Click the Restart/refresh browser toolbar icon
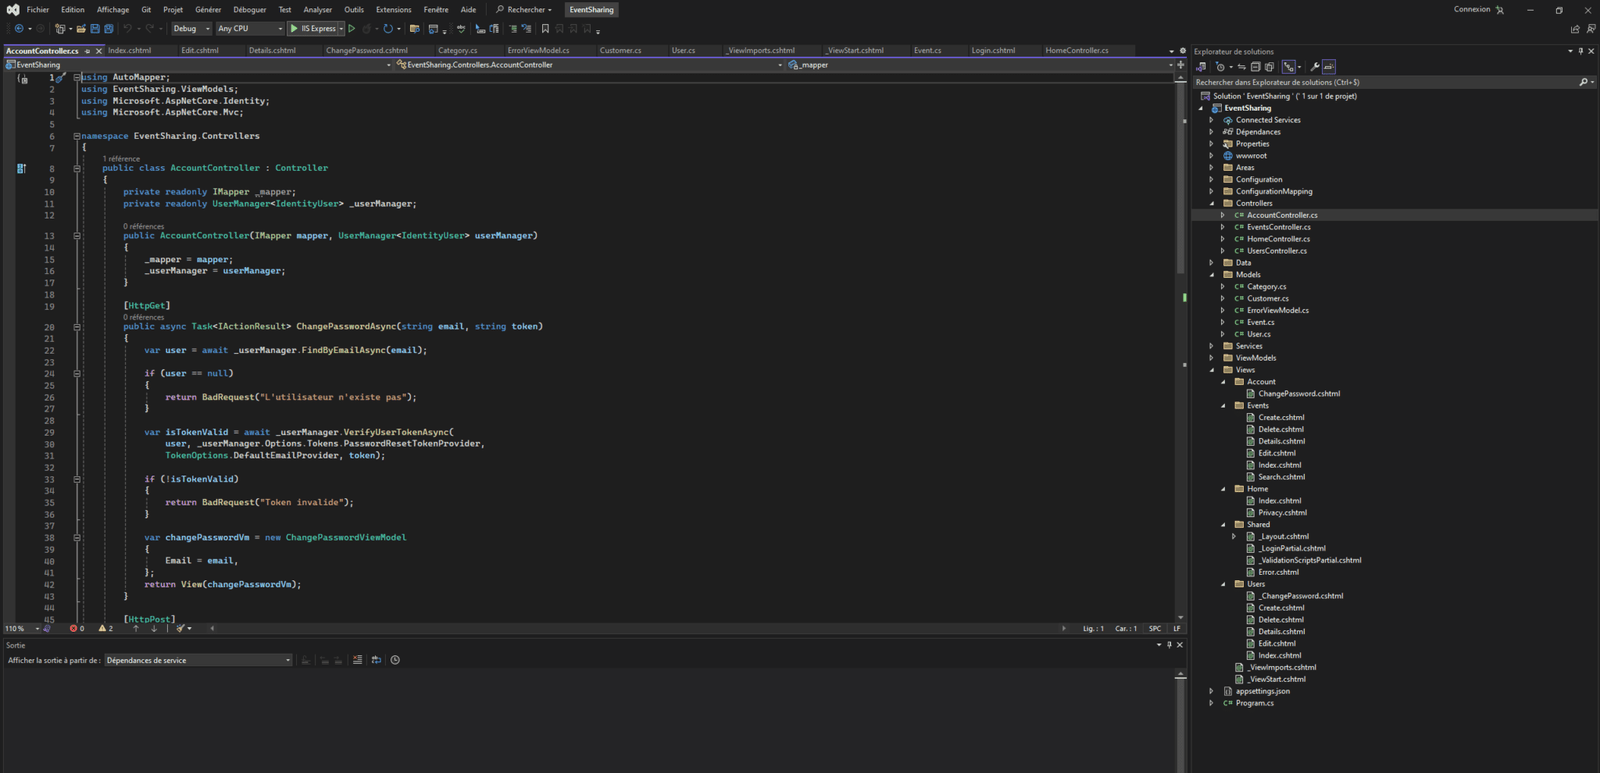This screenshot has height=773, width=1600. pos(388,28)
